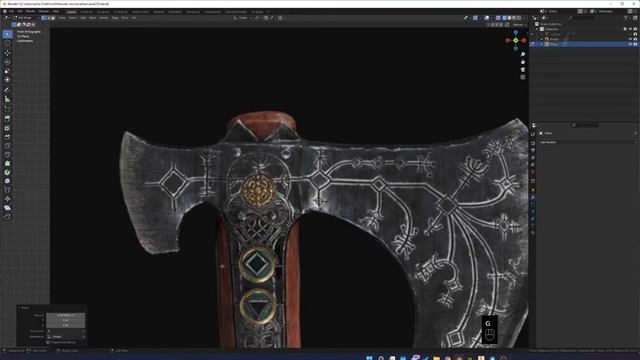
Task: Enable edge select mode
Action: [48, 18]
